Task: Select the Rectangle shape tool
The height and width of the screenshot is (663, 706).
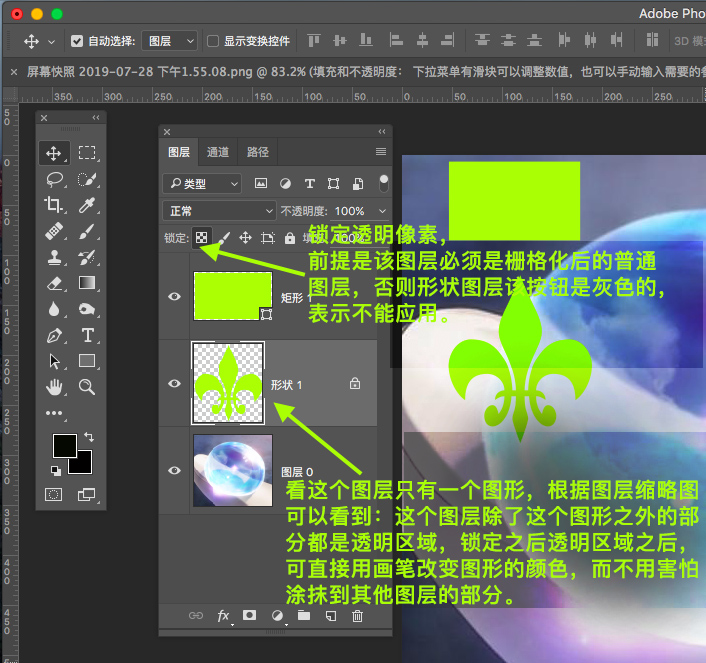Action: coord(87,361)
